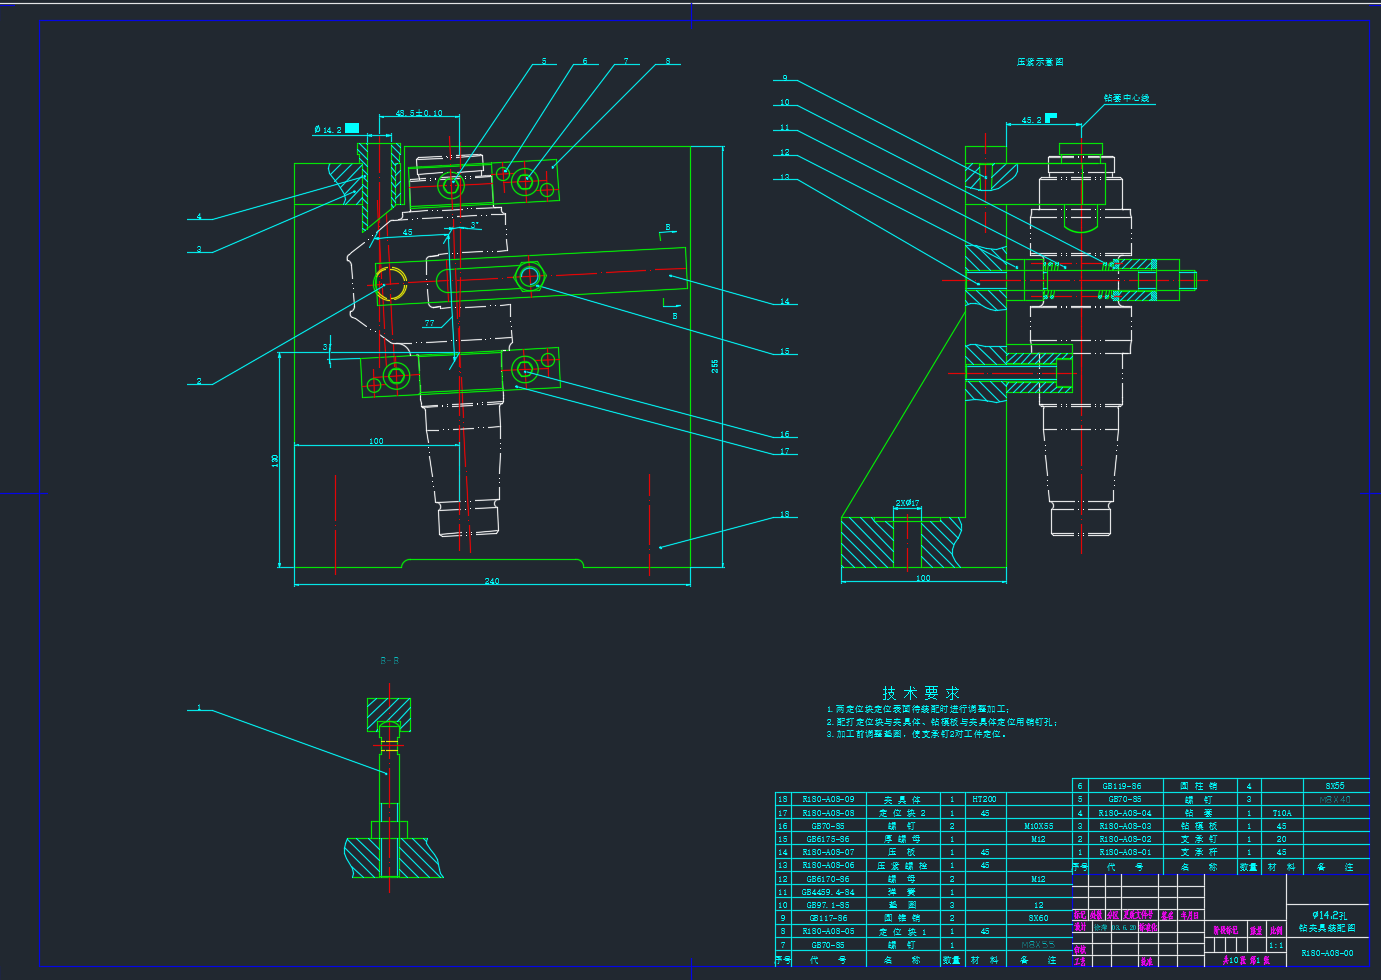Select the 钻套中心线 leader annotation
The image size is (1381, 980).
1126,98
